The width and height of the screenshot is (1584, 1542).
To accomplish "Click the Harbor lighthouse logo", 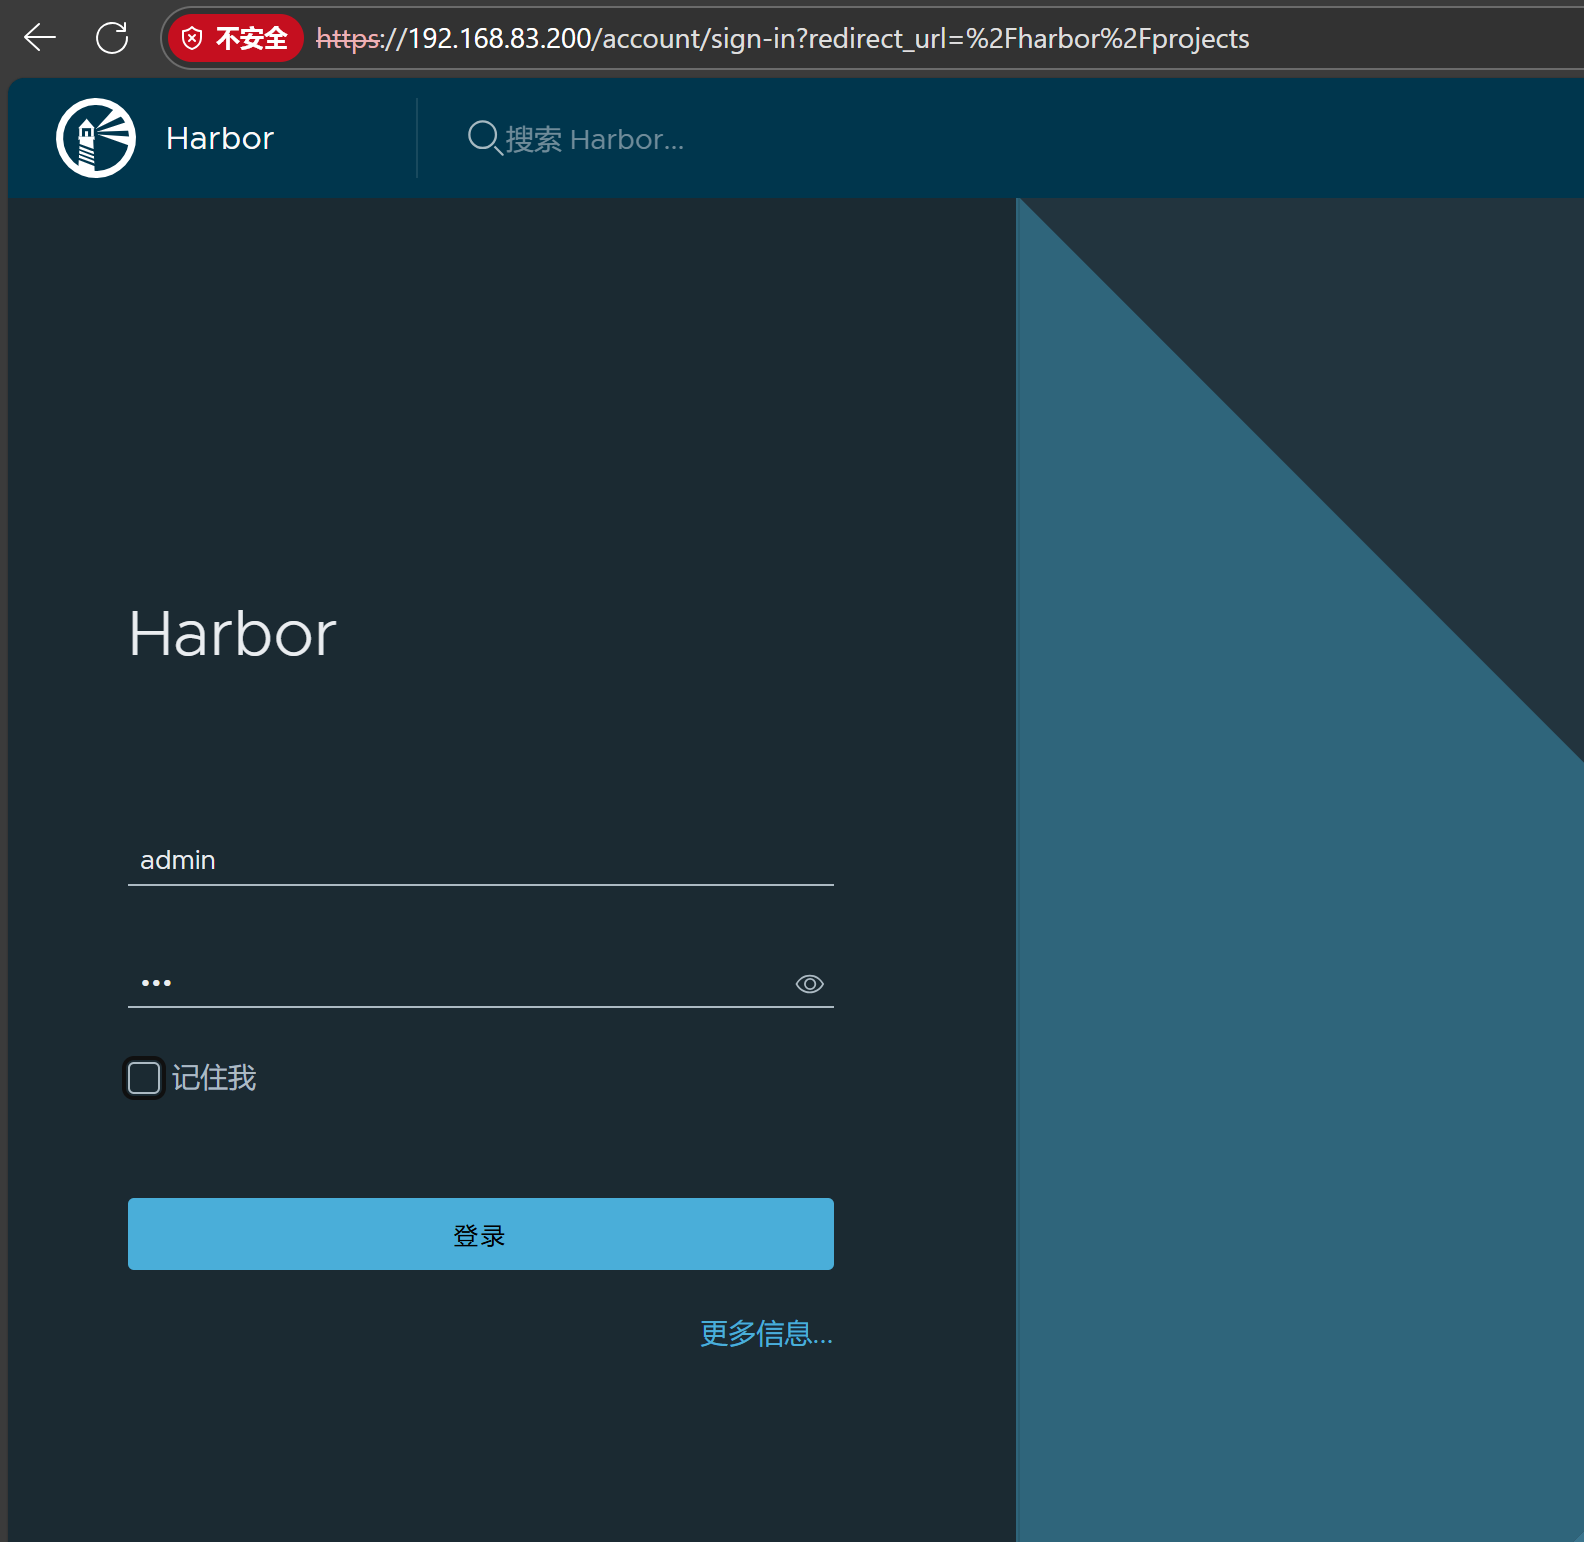I will tap(96, 138).
